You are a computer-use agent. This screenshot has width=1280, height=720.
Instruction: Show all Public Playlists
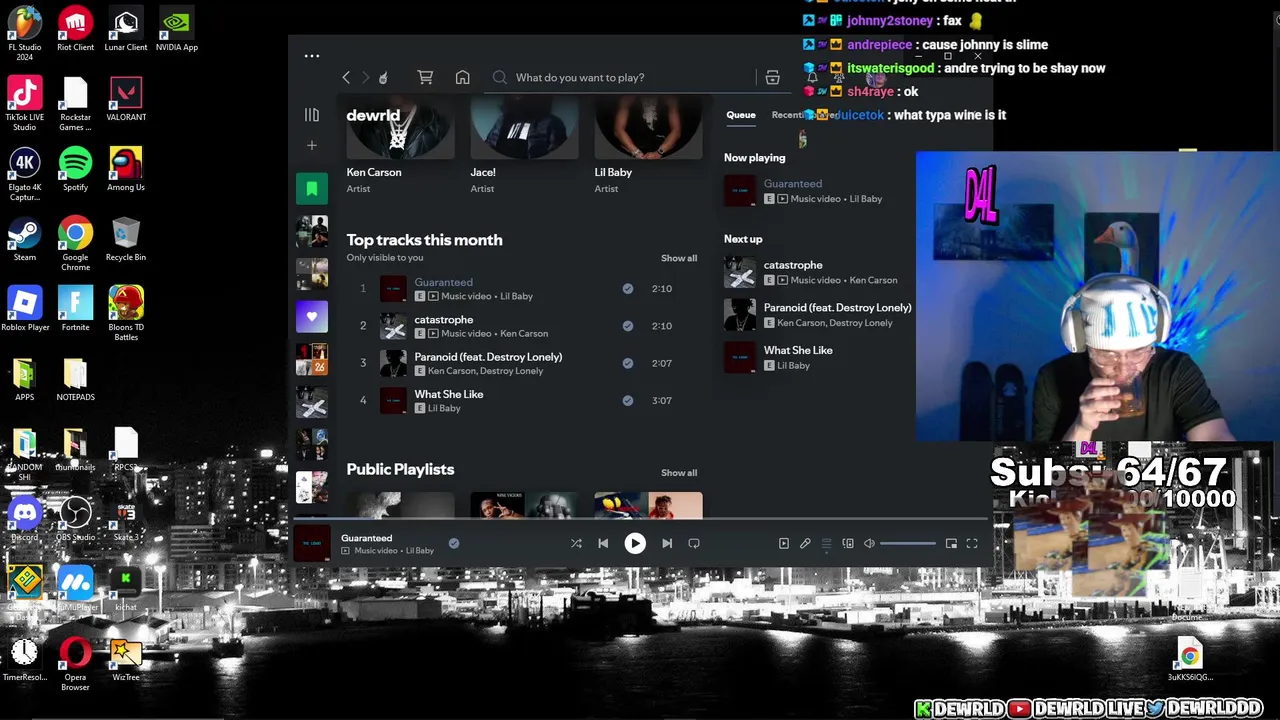[679, 473]
